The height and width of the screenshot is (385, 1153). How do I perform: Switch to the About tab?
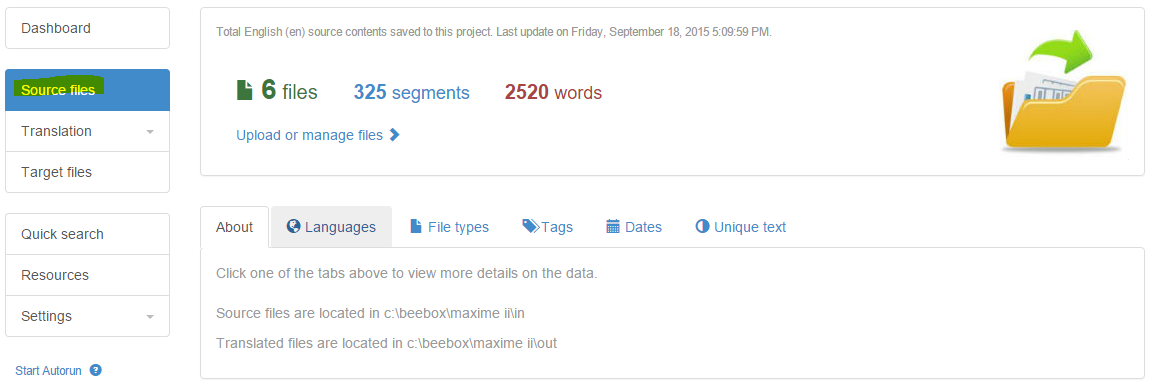pyautogui.click(x=235, y=227)
